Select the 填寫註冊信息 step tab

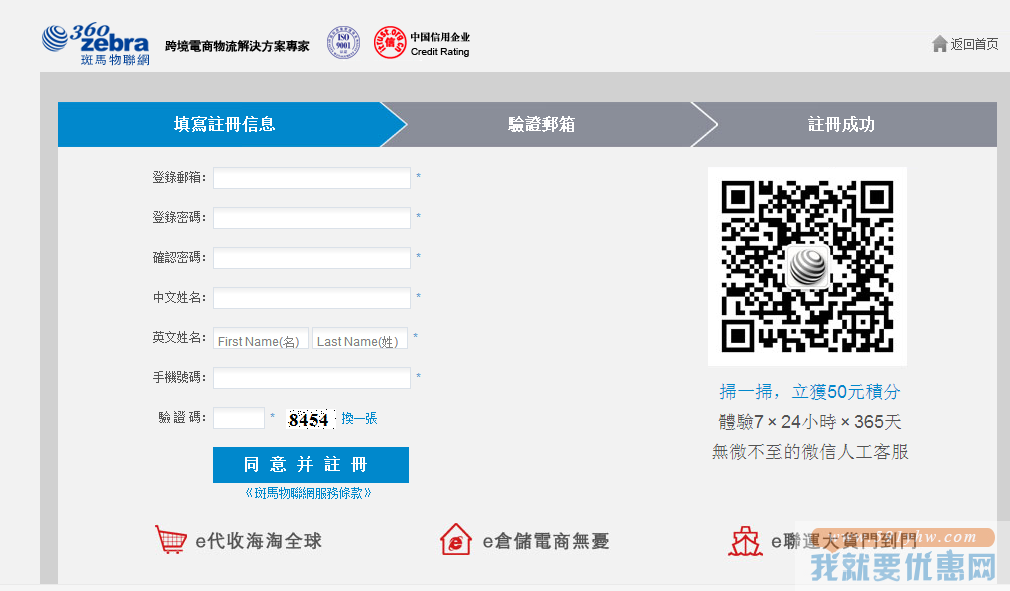pyautogui.click(x=224, y=124)
